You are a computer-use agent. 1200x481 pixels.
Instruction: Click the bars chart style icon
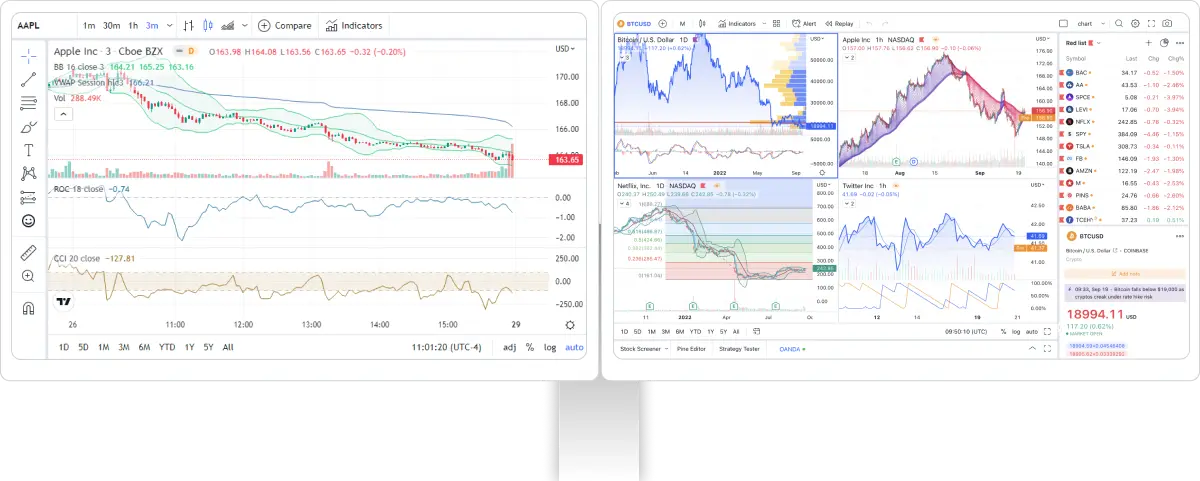[x=187, y=25]
